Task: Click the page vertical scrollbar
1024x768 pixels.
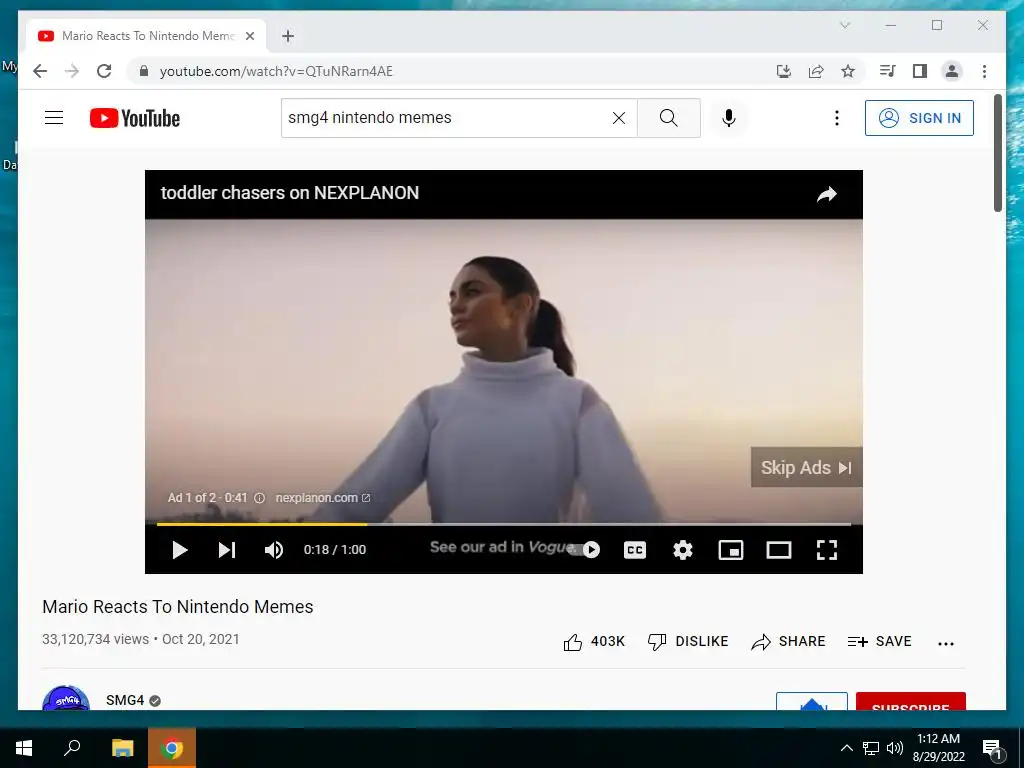Action: (997, 153)
